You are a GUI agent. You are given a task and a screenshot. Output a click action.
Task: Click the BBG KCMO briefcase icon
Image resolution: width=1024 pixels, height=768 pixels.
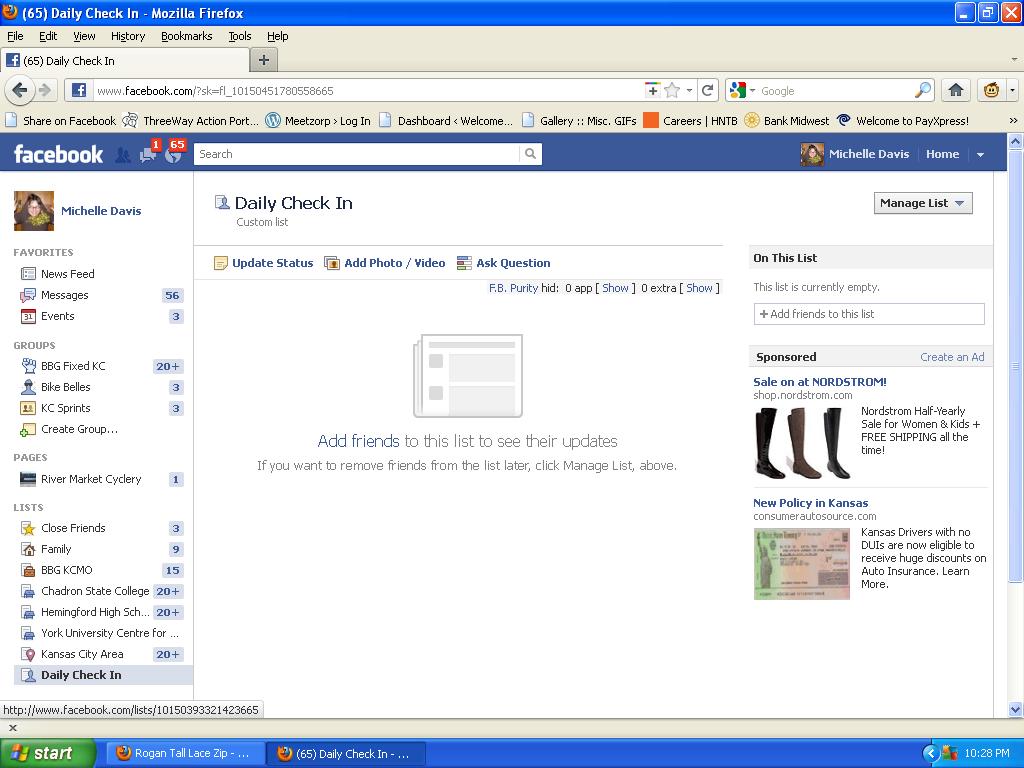pyautogui.click(x=28, y=570)
